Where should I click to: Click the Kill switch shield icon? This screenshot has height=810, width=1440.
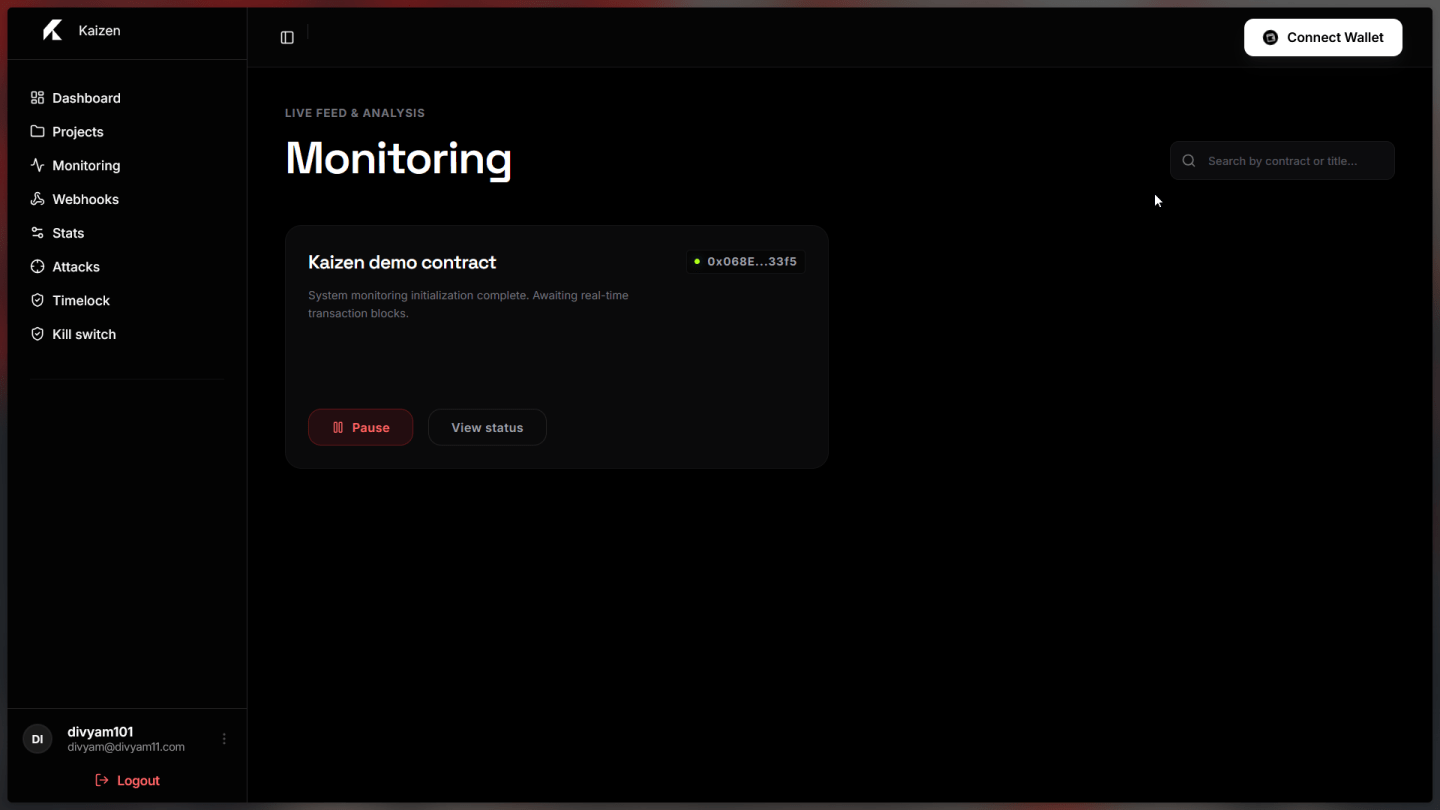(x=37, y=334)
